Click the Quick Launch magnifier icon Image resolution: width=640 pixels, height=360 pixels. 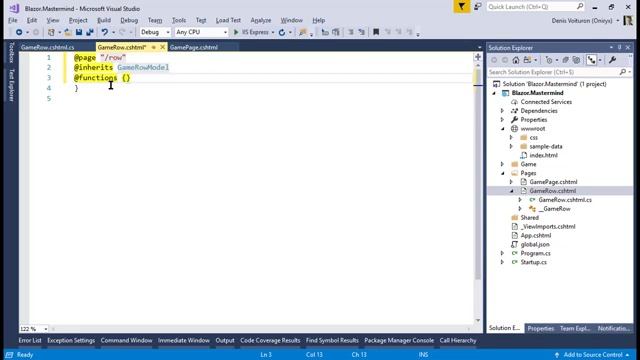click(x=580, y=7)
